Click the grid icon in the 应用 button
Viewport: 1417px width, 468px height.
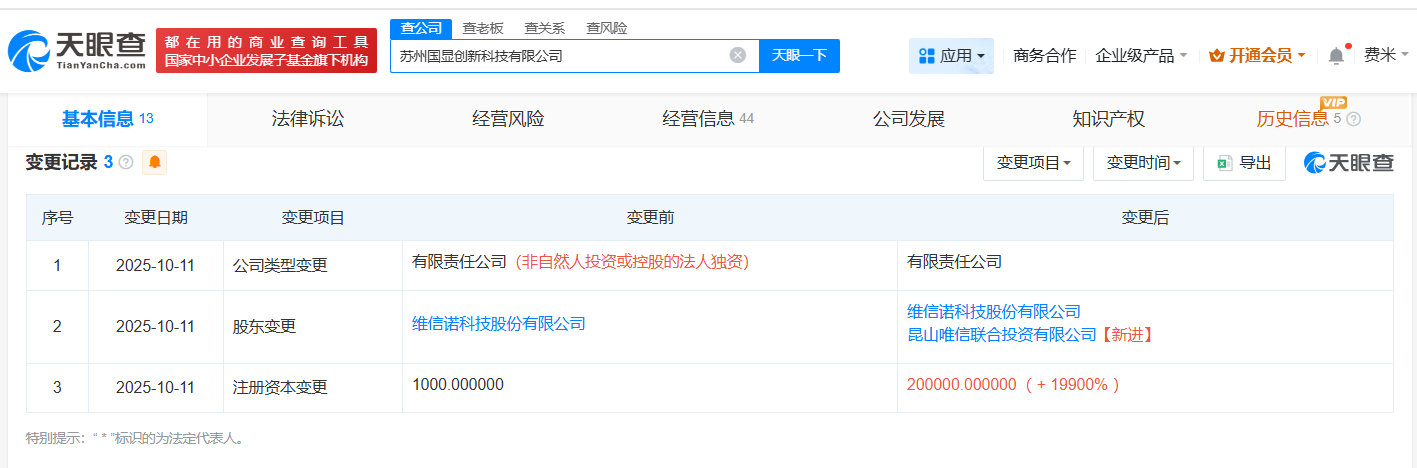click(x=926, y=56)
